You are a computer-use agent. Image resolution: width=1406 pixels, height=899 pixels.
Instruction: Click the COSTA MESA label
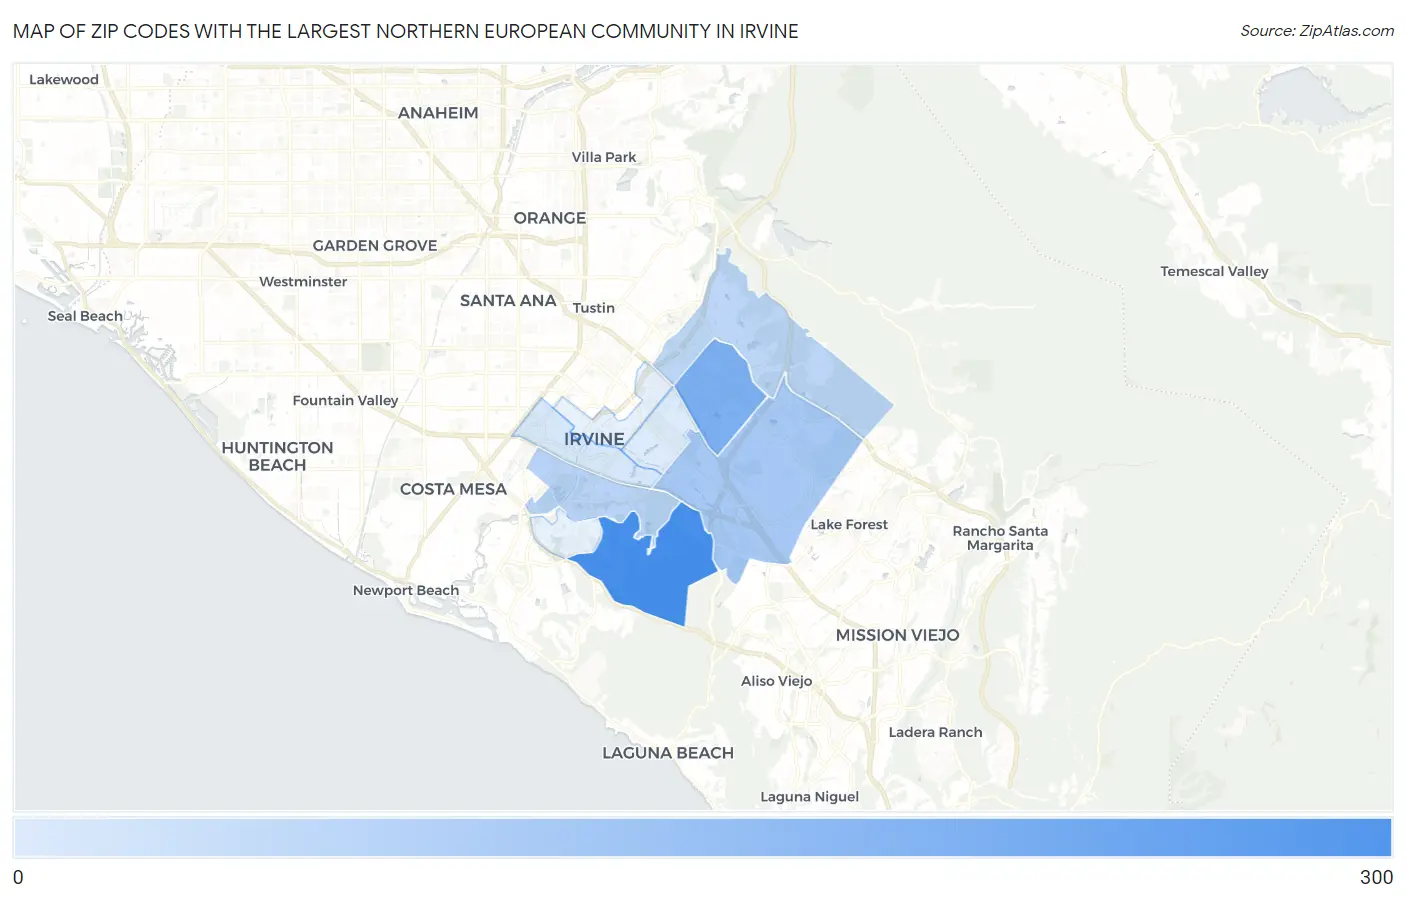[x=453, y=489]
